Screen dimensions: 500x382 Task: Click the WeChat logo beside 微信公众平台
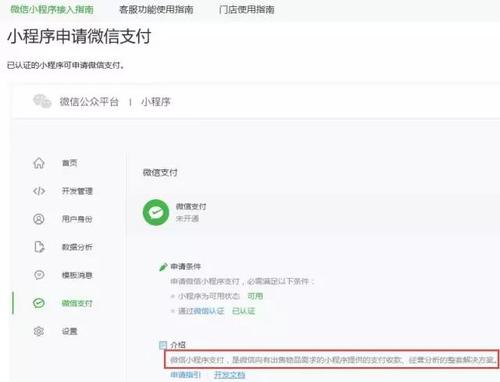[42, 101]
